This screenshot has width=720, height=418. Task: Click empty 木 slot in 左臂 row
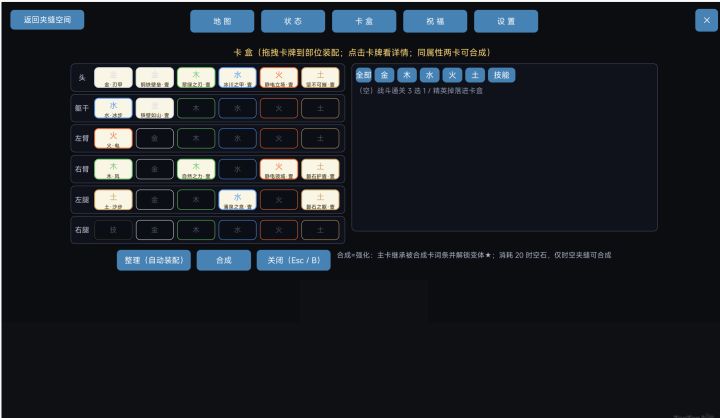pos(196,138)
